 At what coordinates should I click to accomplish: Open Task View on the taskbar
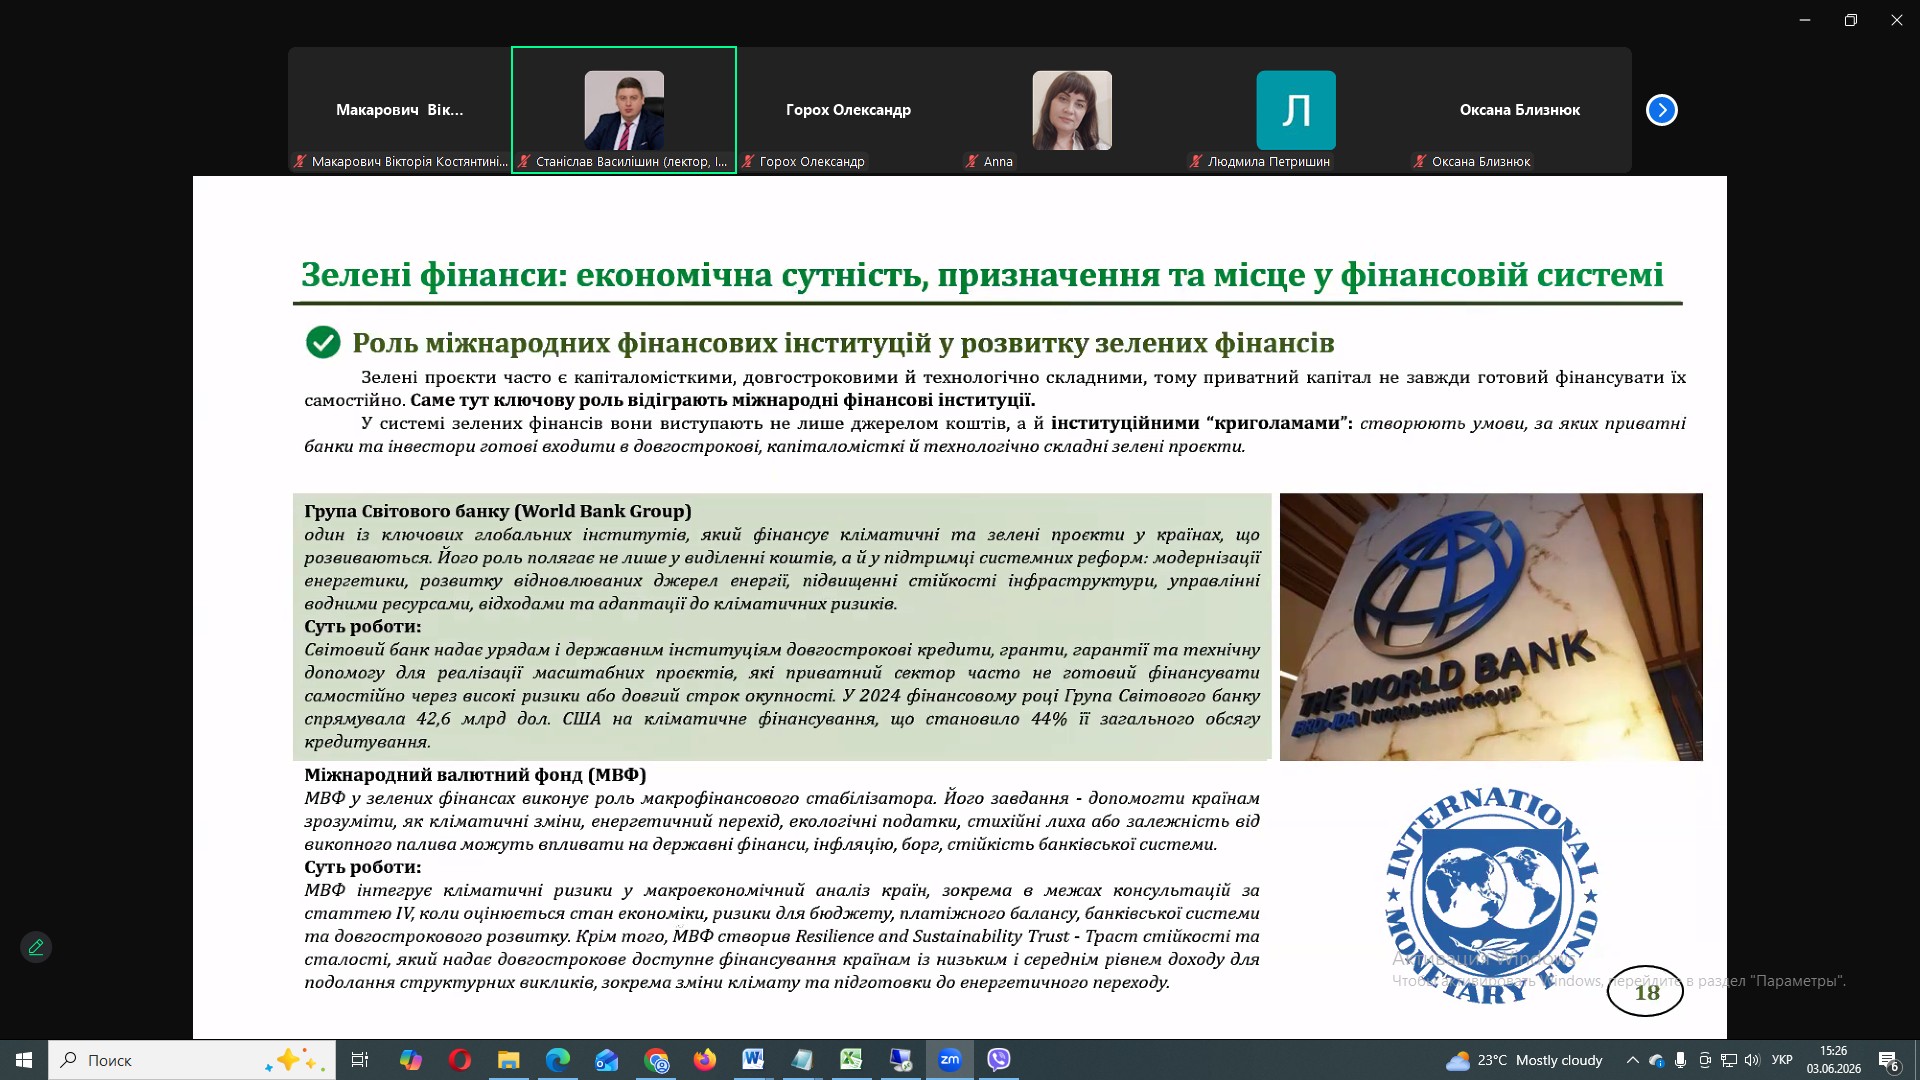coord(360,1060)
